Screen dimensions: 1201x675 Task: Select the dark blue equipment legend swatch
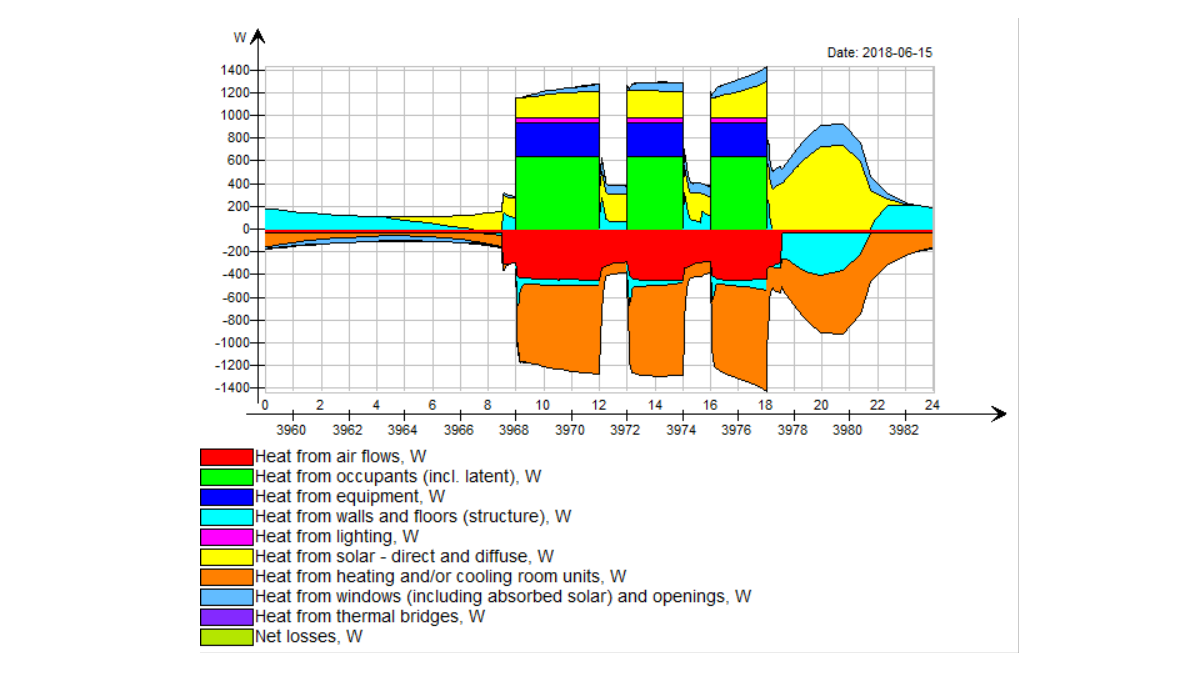point(227,497)
